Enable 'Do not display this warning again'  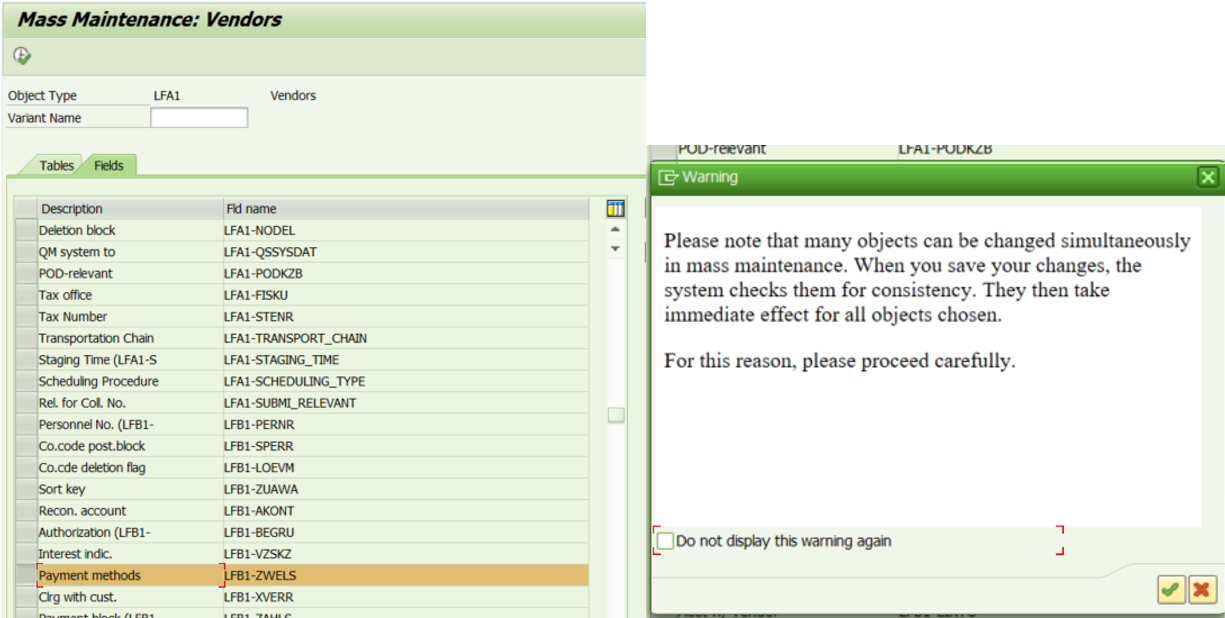[666, 541]
